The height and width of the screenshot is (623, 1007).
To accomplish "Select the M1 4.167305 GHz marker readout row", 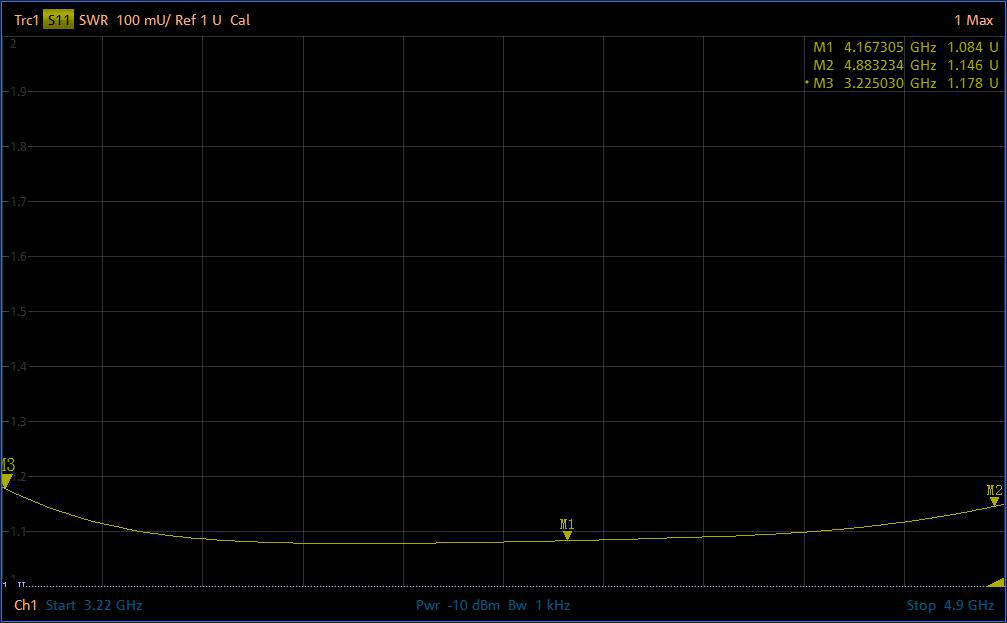I will [x=905, y=47].
